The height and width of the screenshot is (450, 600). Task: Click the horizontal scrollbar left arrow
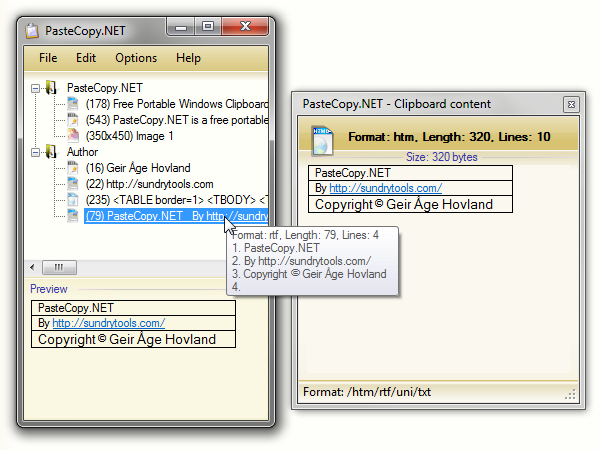pyautogui.click(x=32, y=267)
